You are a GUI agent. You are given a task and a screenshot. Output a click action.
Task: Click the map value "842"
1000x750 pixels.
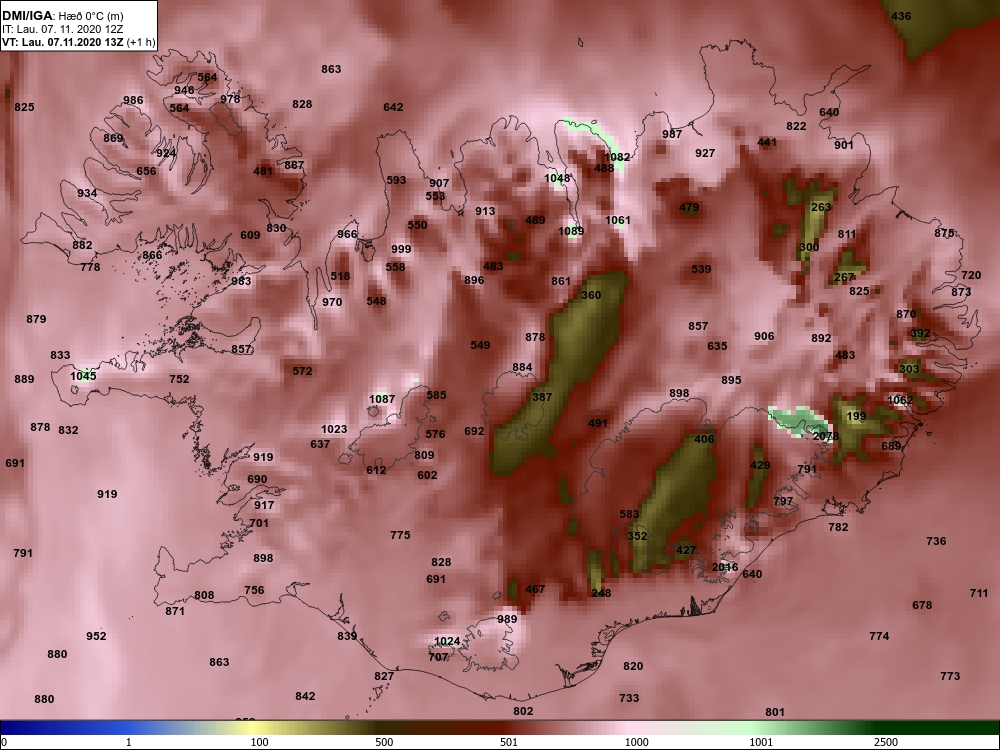305,696
